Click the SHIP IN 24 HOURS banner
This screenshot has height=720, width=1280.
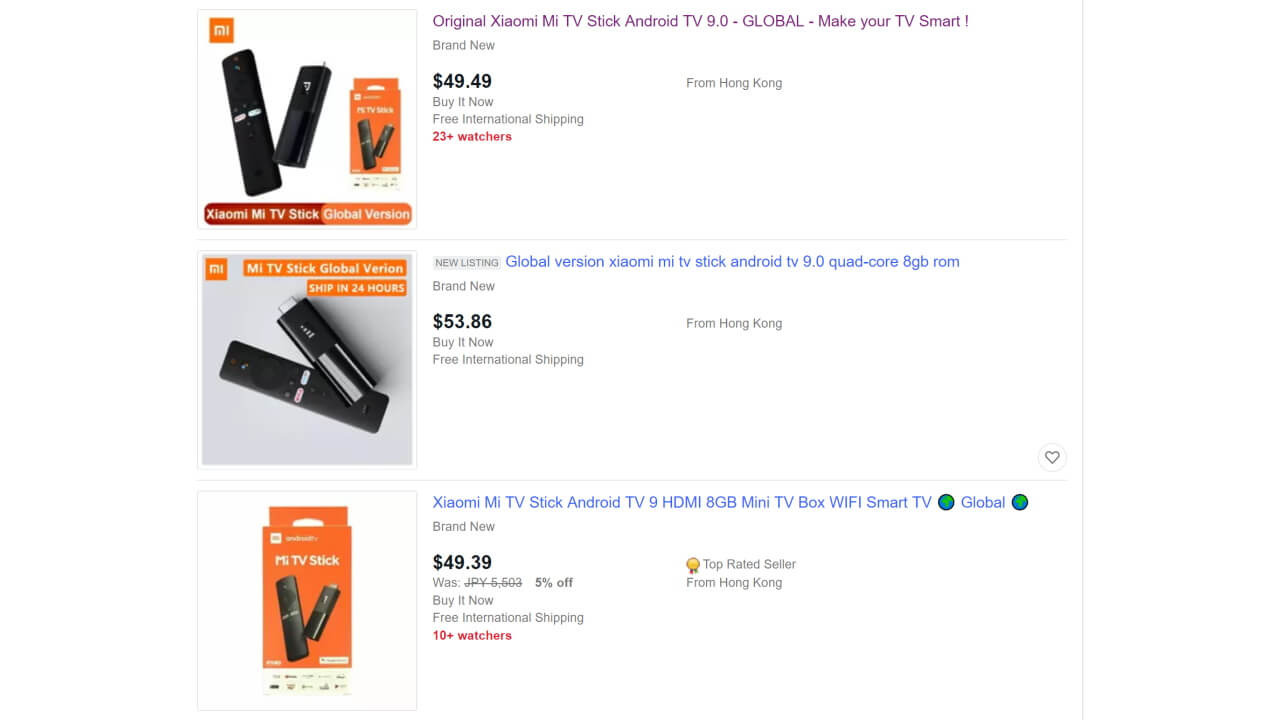[x=356, y=288]
